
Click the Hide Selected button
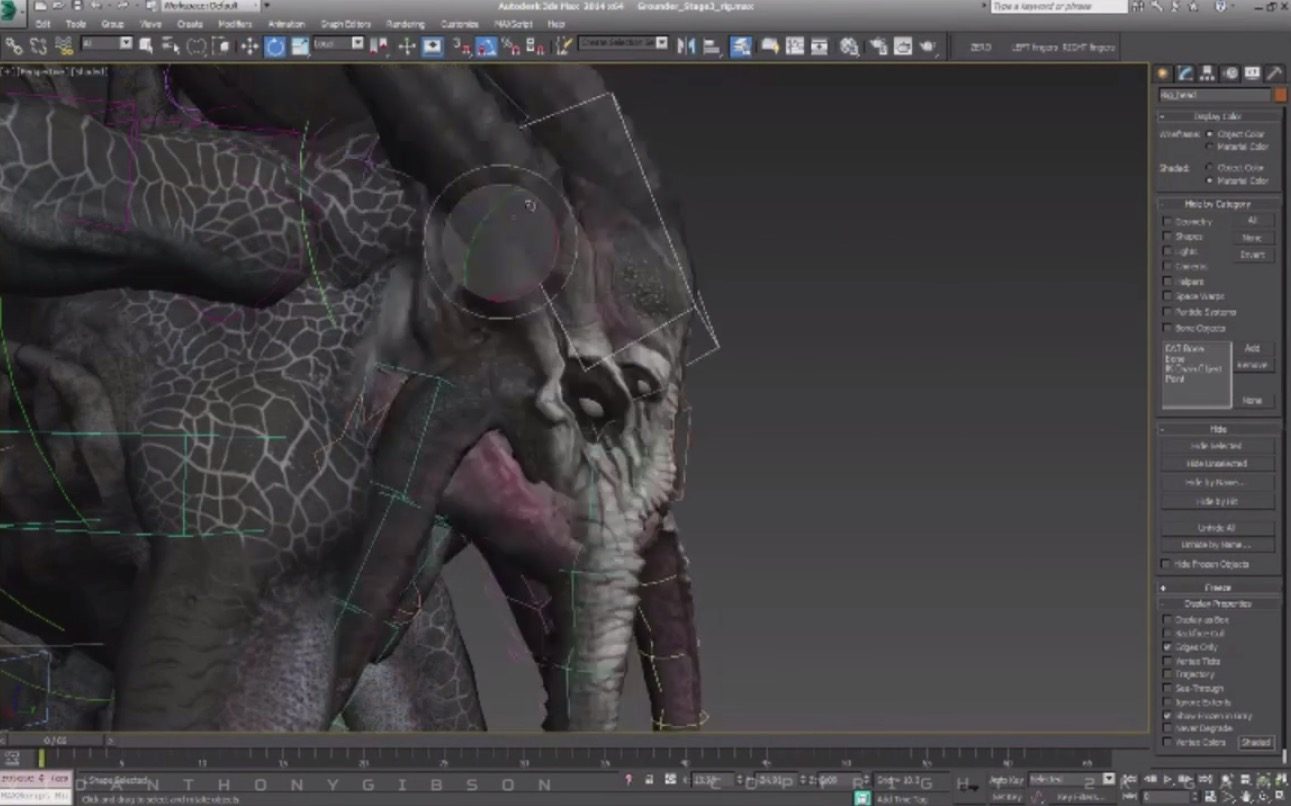tap(1217, 446)
